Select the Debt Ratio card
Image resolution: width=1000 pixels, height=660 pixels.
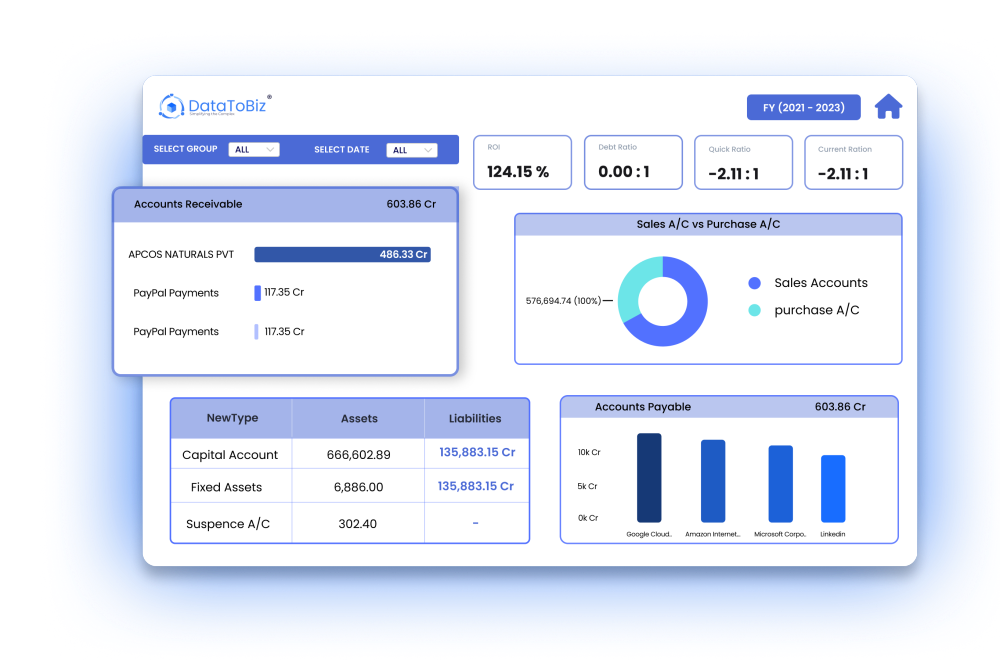[632, 163]
